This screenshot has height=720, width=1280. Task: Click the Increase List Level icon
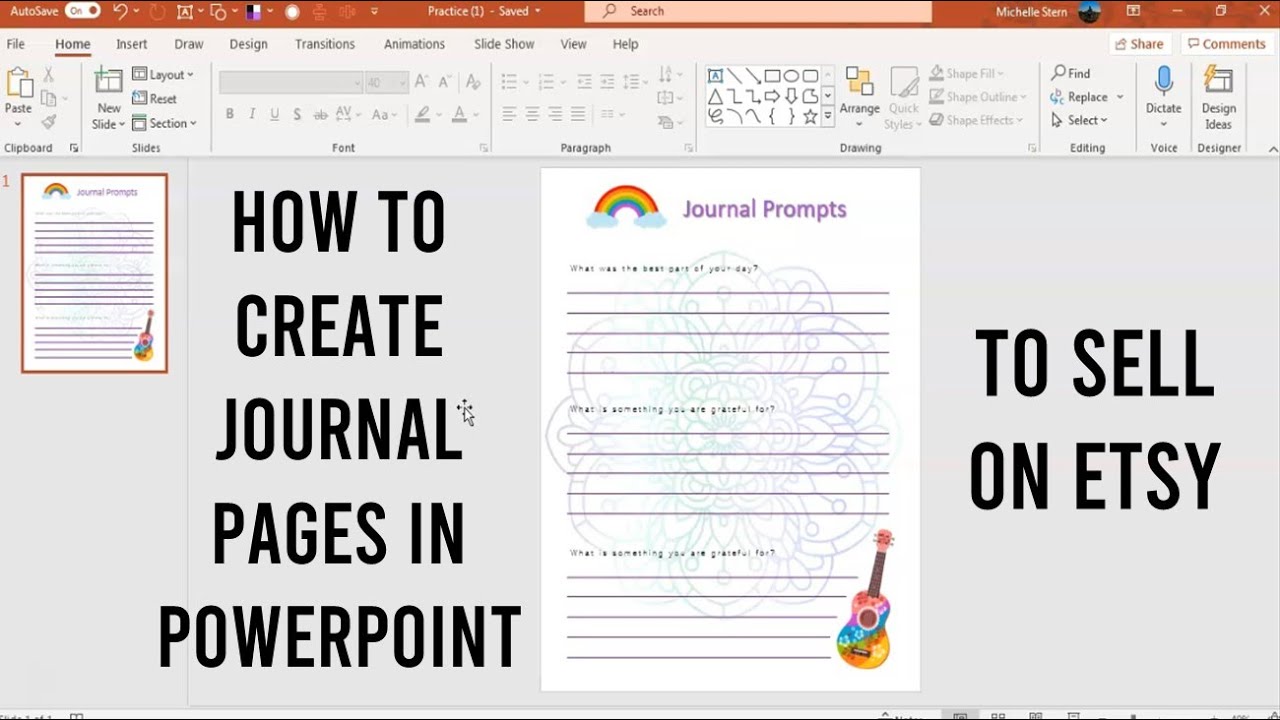tap(605, 82)
